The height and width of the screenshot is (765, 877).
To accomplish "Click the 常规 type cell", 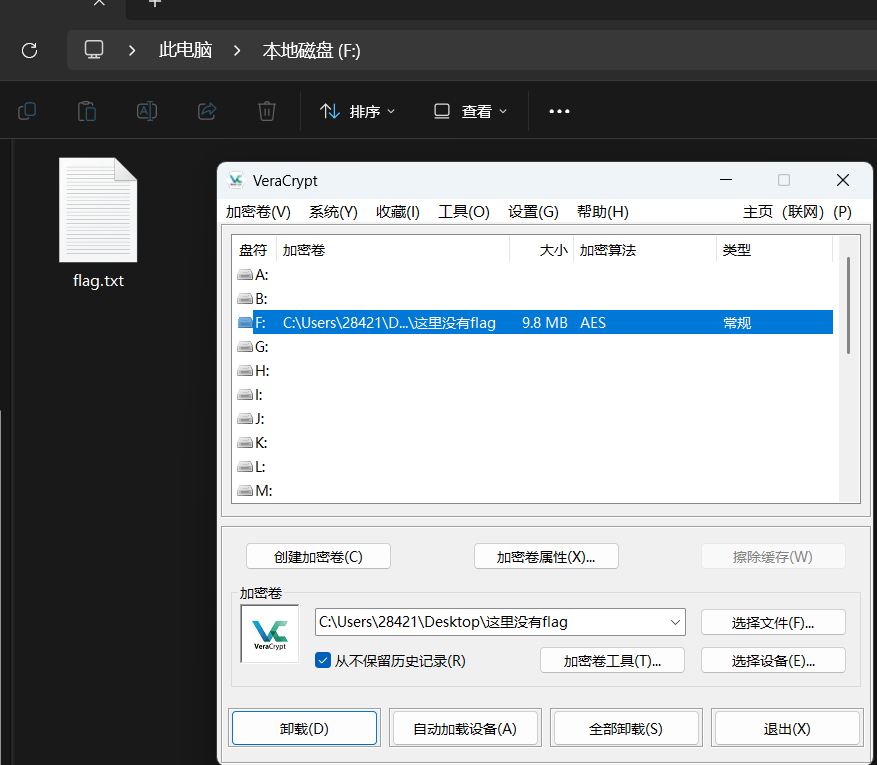I will [737, 323].
